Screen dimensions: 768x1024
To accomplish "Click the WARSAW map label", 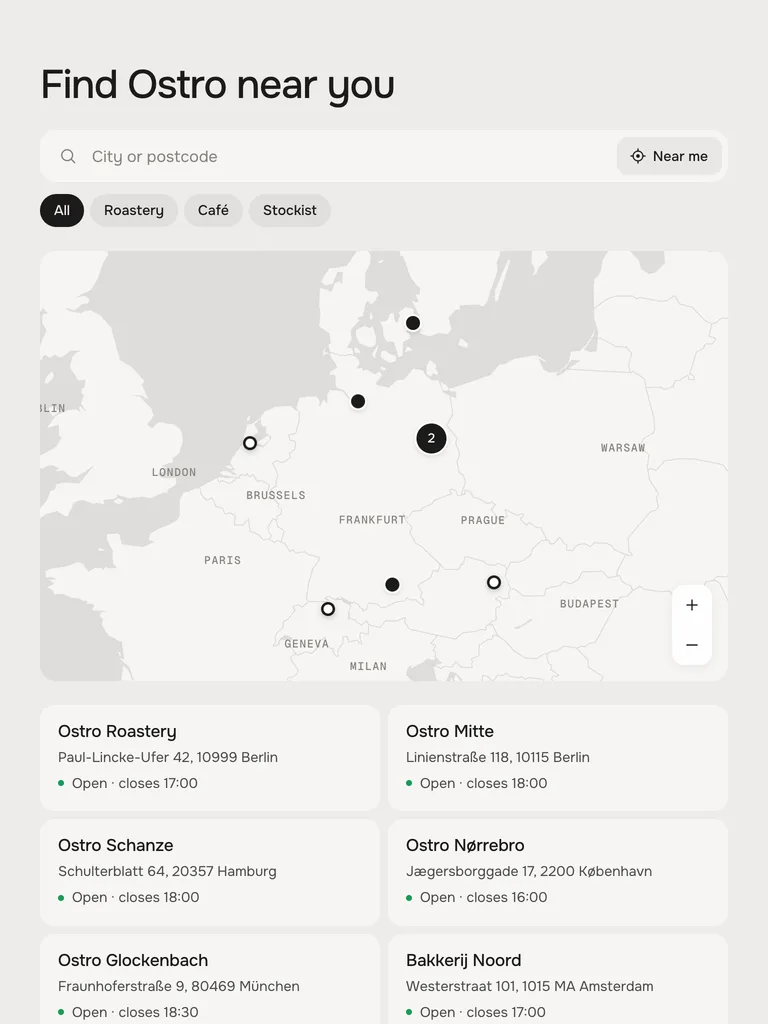I will pyautogui.click(x=623, y=448).
